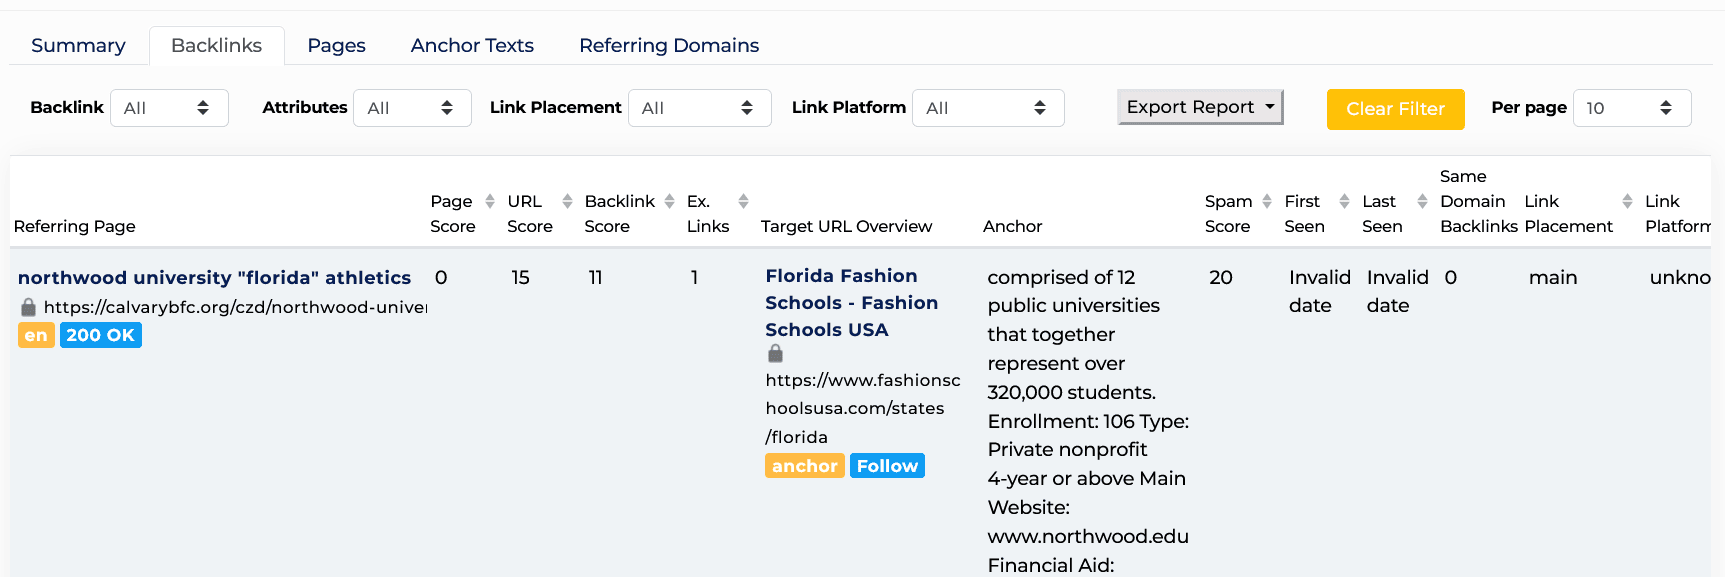Change the Per page dropdown value
Viewport: 1725px width, 577px height.
point(1632,108)
